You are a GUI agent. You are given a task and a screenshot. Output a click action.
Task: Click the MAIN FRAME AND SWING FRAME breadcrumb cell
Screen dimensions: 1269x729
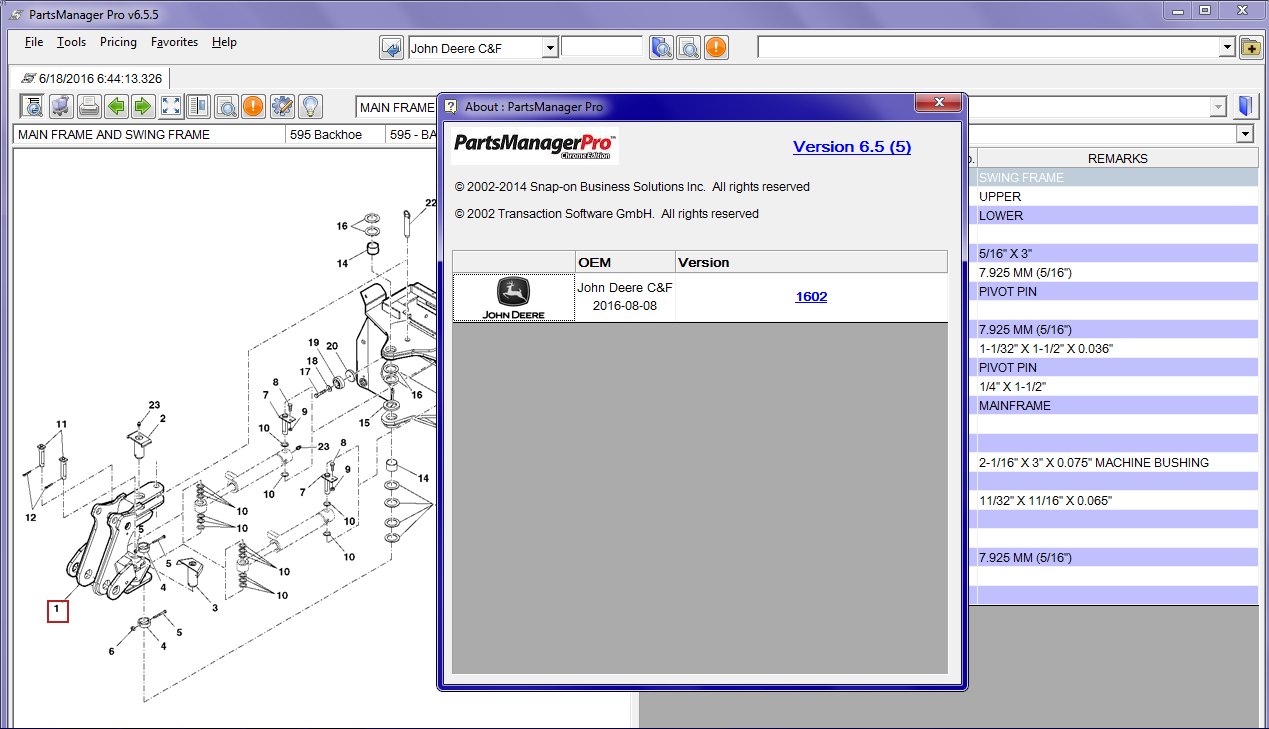pyautogui.click(x=148, y=134)
